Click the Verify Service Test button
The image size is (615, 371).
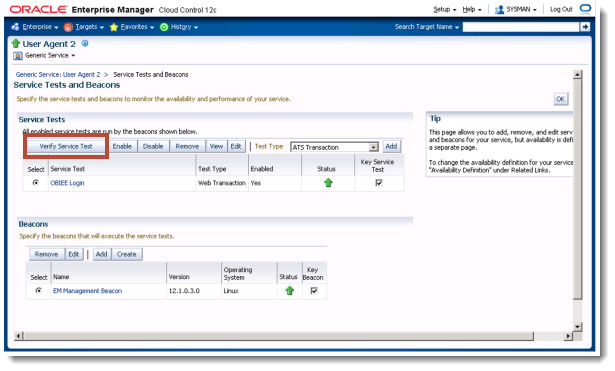pos(66,146)
